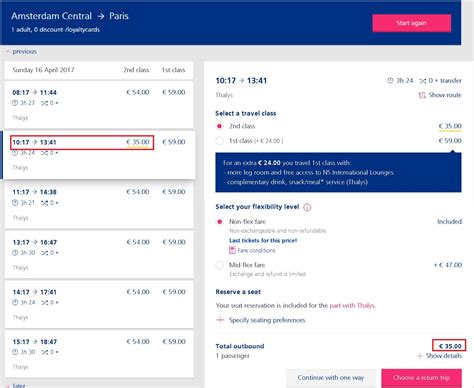474x388 pixels.
Task: Click the plus icon beside Show details
Action: pos(420,356)
